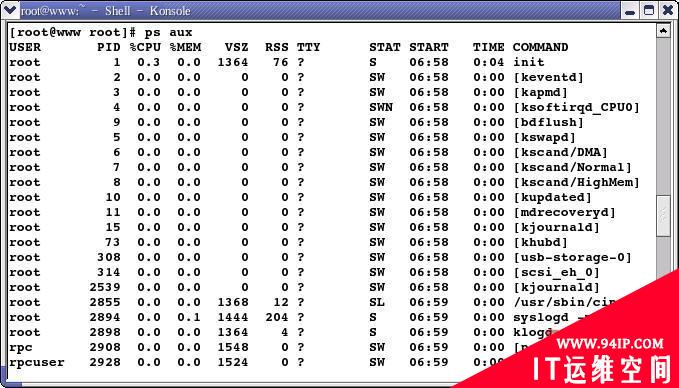Click the '[kscand/HighMem]' process name
This screenshot has height=388, width=679.
coord(576,182)
